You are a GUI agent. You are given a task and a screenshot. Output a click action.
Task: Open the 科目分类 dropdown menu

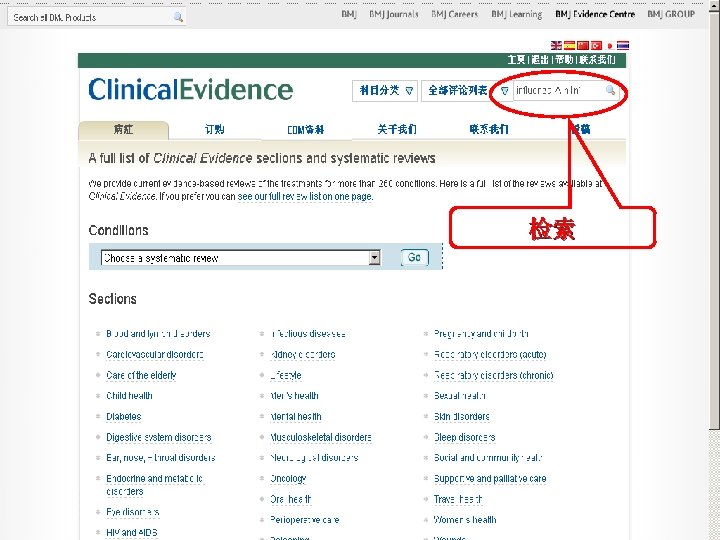pyautogui.click(x=385, y=90)
